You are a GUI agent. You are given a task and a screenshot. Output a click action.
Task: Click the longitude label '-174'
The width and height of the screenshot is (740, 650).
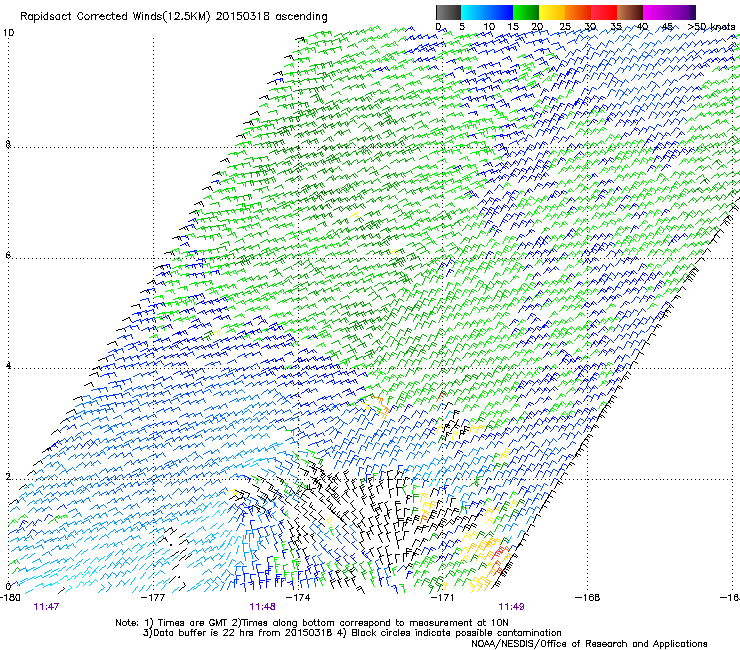(x=298, y=598)
